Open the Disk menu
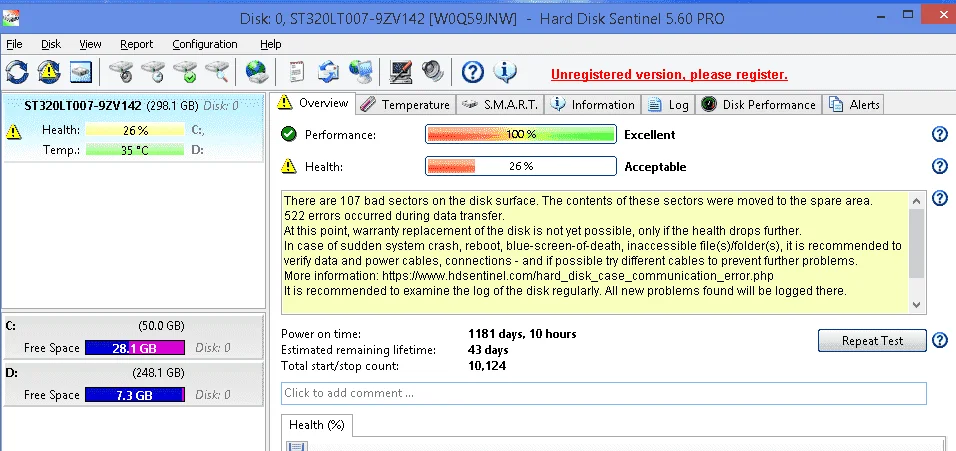 [x=51, y=44]
